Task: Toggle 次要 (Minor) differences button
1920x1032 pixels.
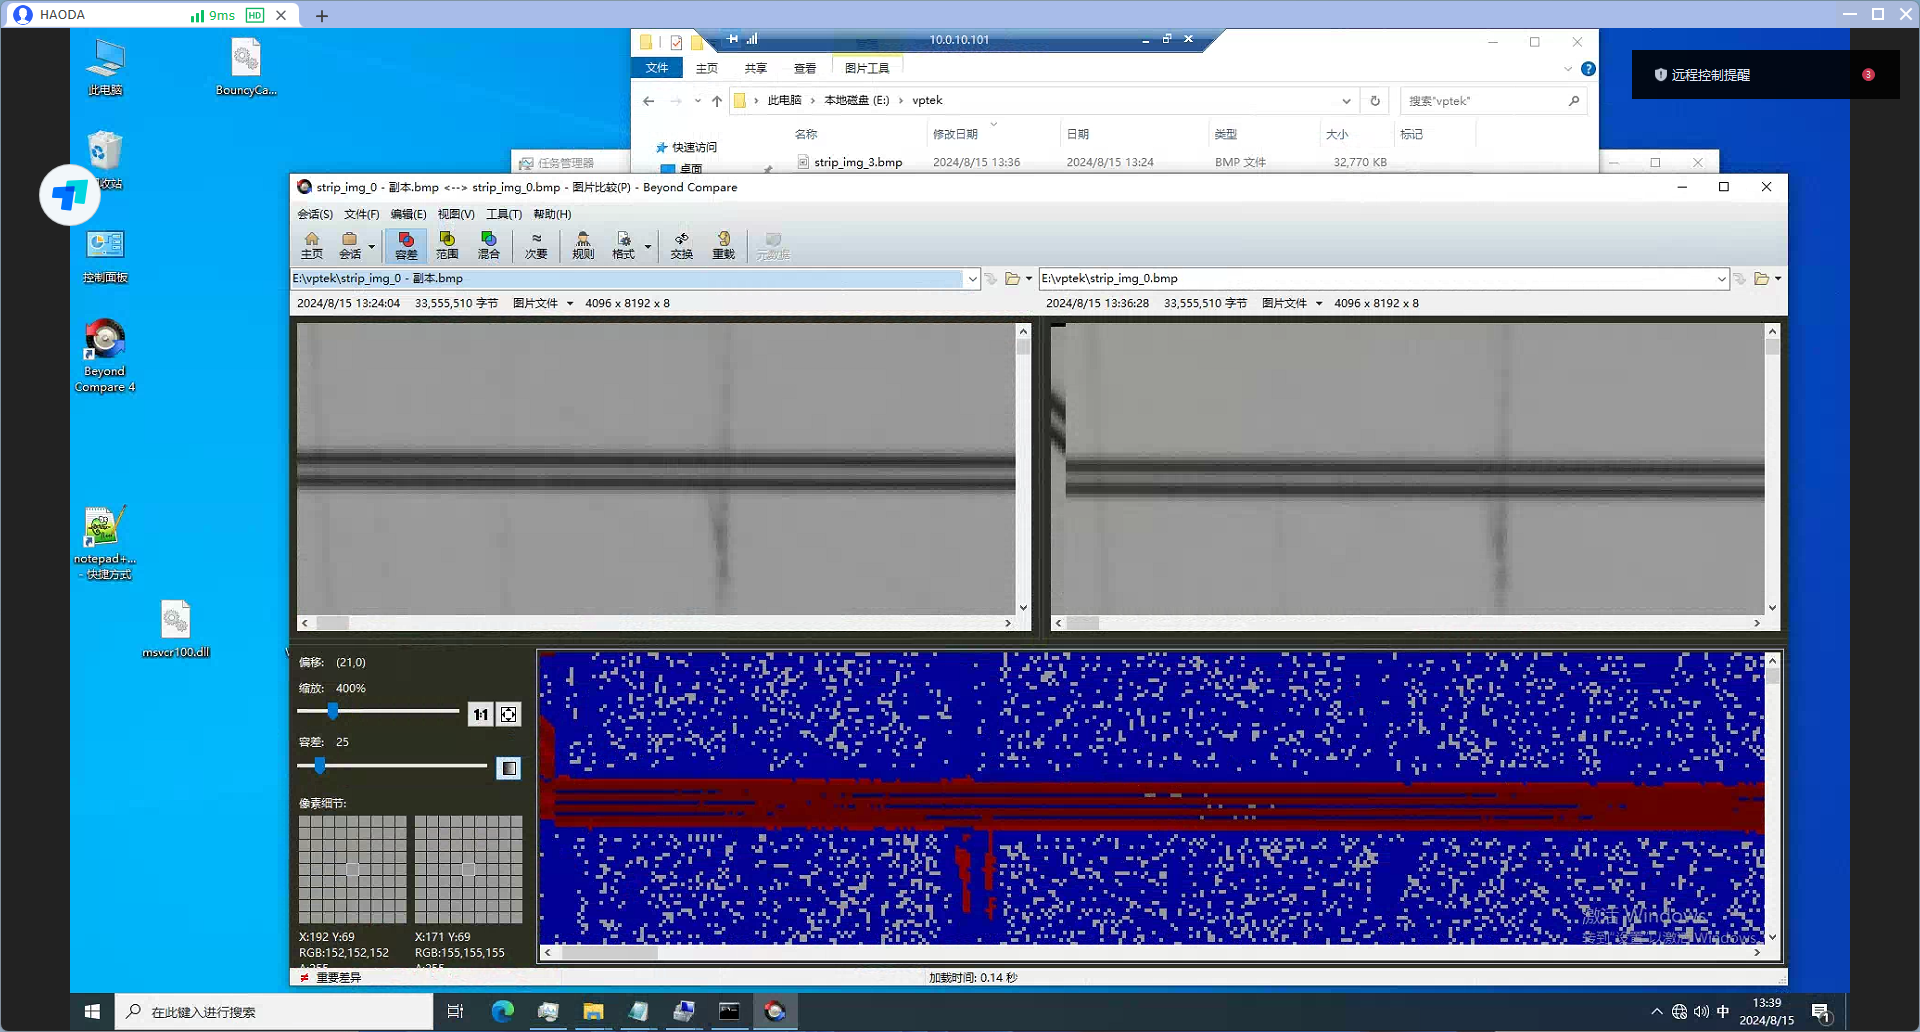Action: 536,245
